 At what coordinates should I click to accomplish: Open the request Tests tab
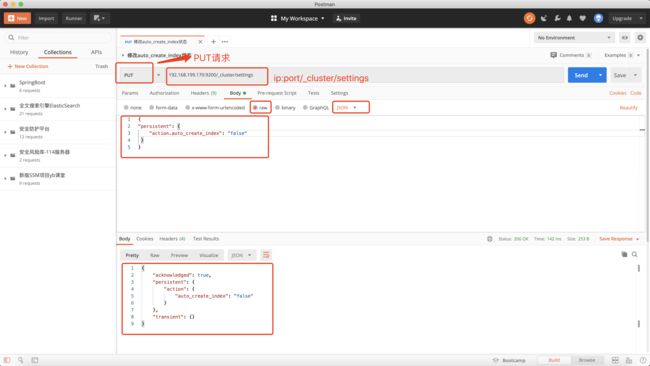coord(313,93)
